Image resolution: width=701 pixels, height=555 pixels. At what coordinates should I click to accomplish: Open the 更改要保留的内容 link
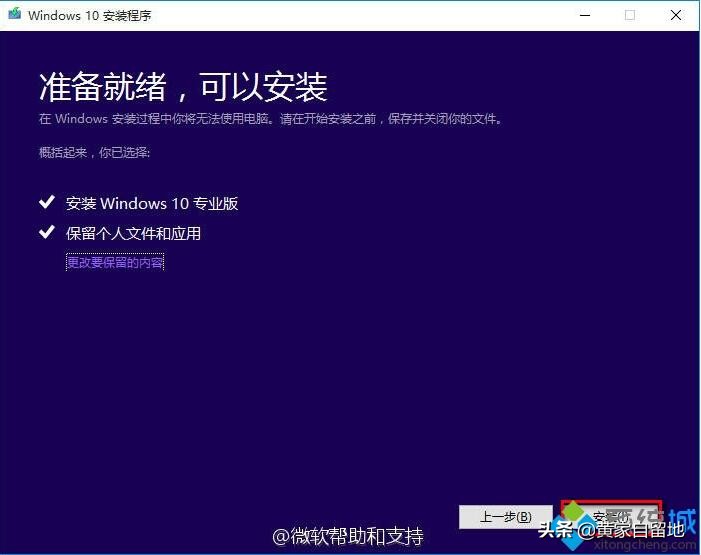pyautogui.click(x=115, y=262)
